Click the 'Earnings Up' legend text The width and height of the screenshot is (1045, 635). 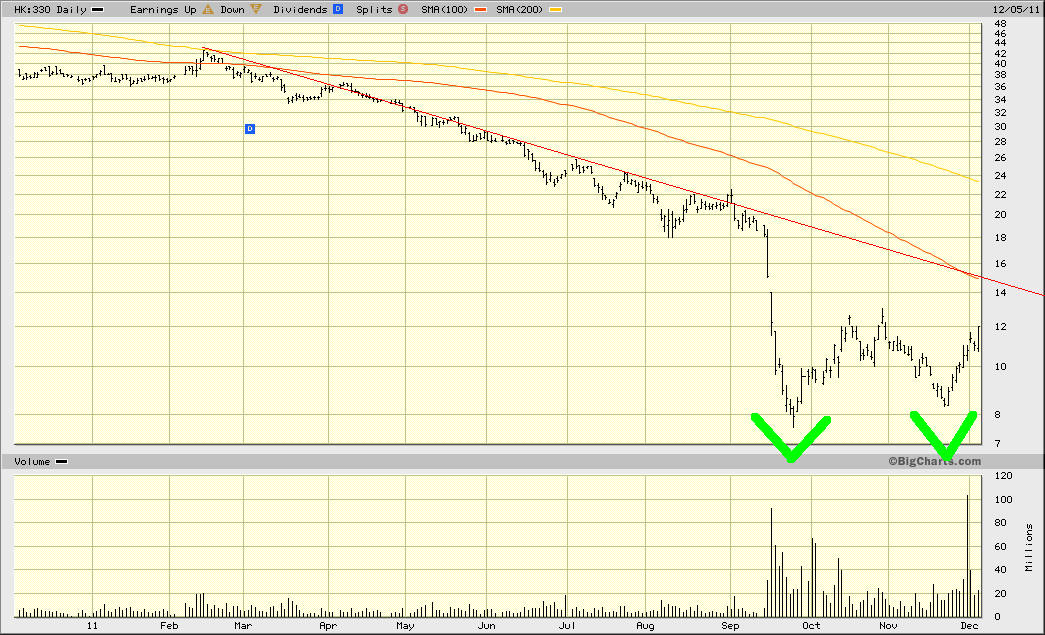coord(163,9)
